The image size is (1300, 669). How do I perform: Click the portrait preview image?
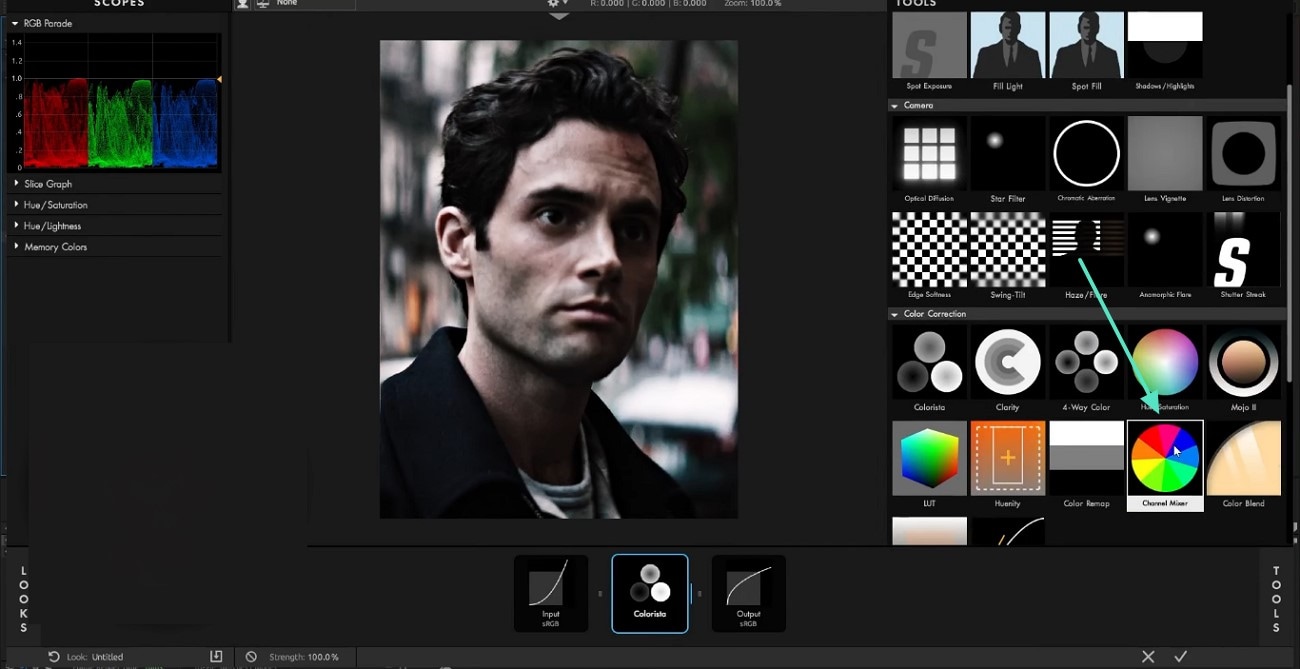tap(558, 279)
